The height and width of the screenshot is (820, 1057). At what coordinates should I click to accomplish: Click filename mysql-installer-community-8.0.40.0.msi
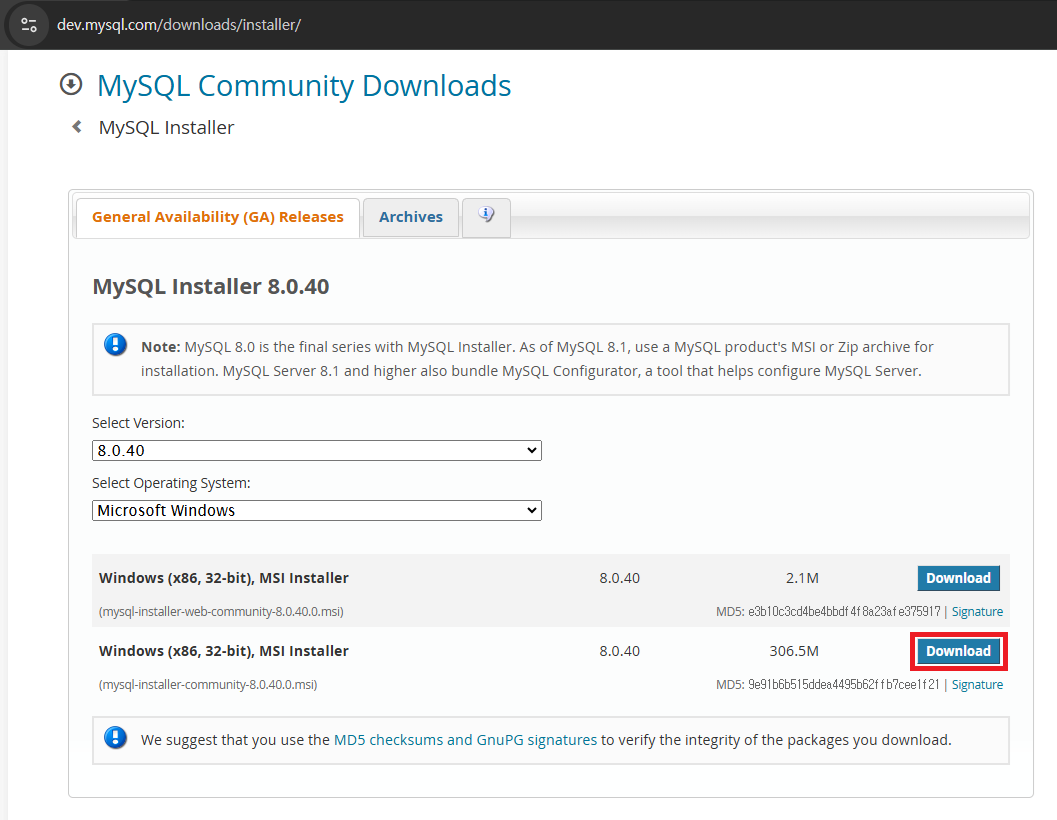[x=208, y=684]
